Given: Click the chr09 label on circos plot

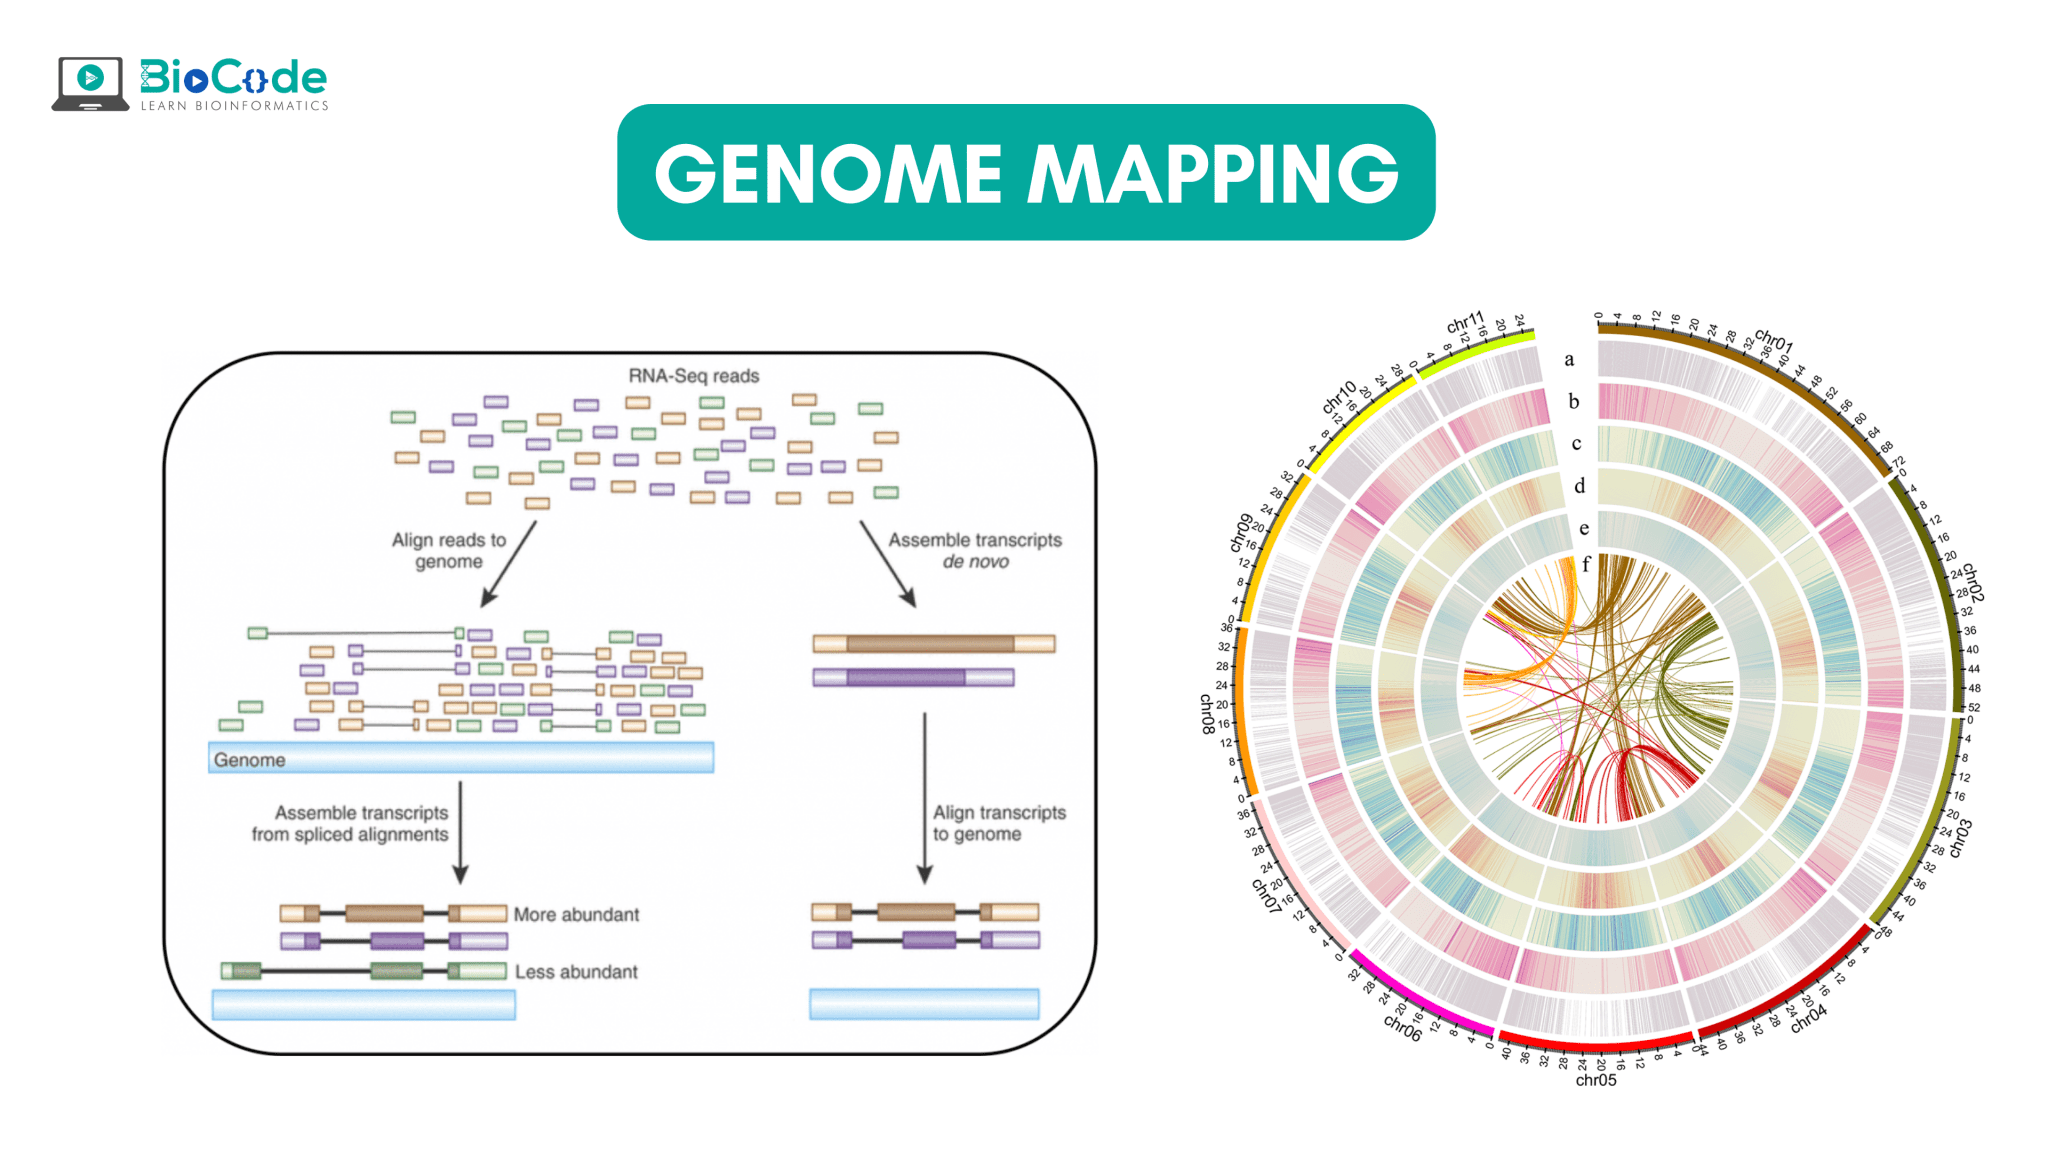Looking at the screenshot, I should (1242, 533).
